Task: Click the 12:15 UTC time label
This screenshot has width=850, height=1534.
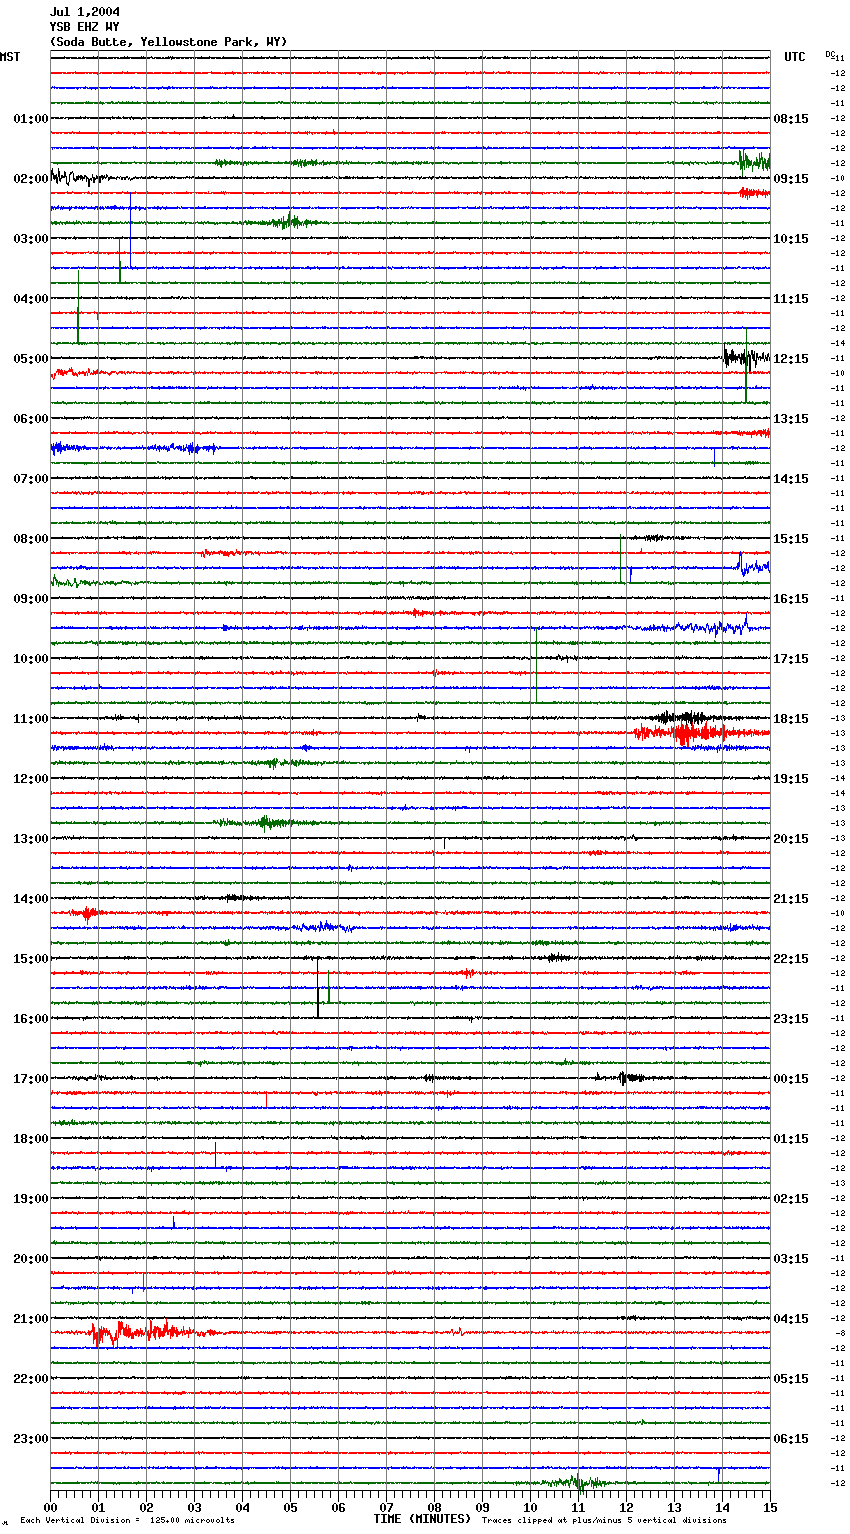Action: (x=791, y=359)
